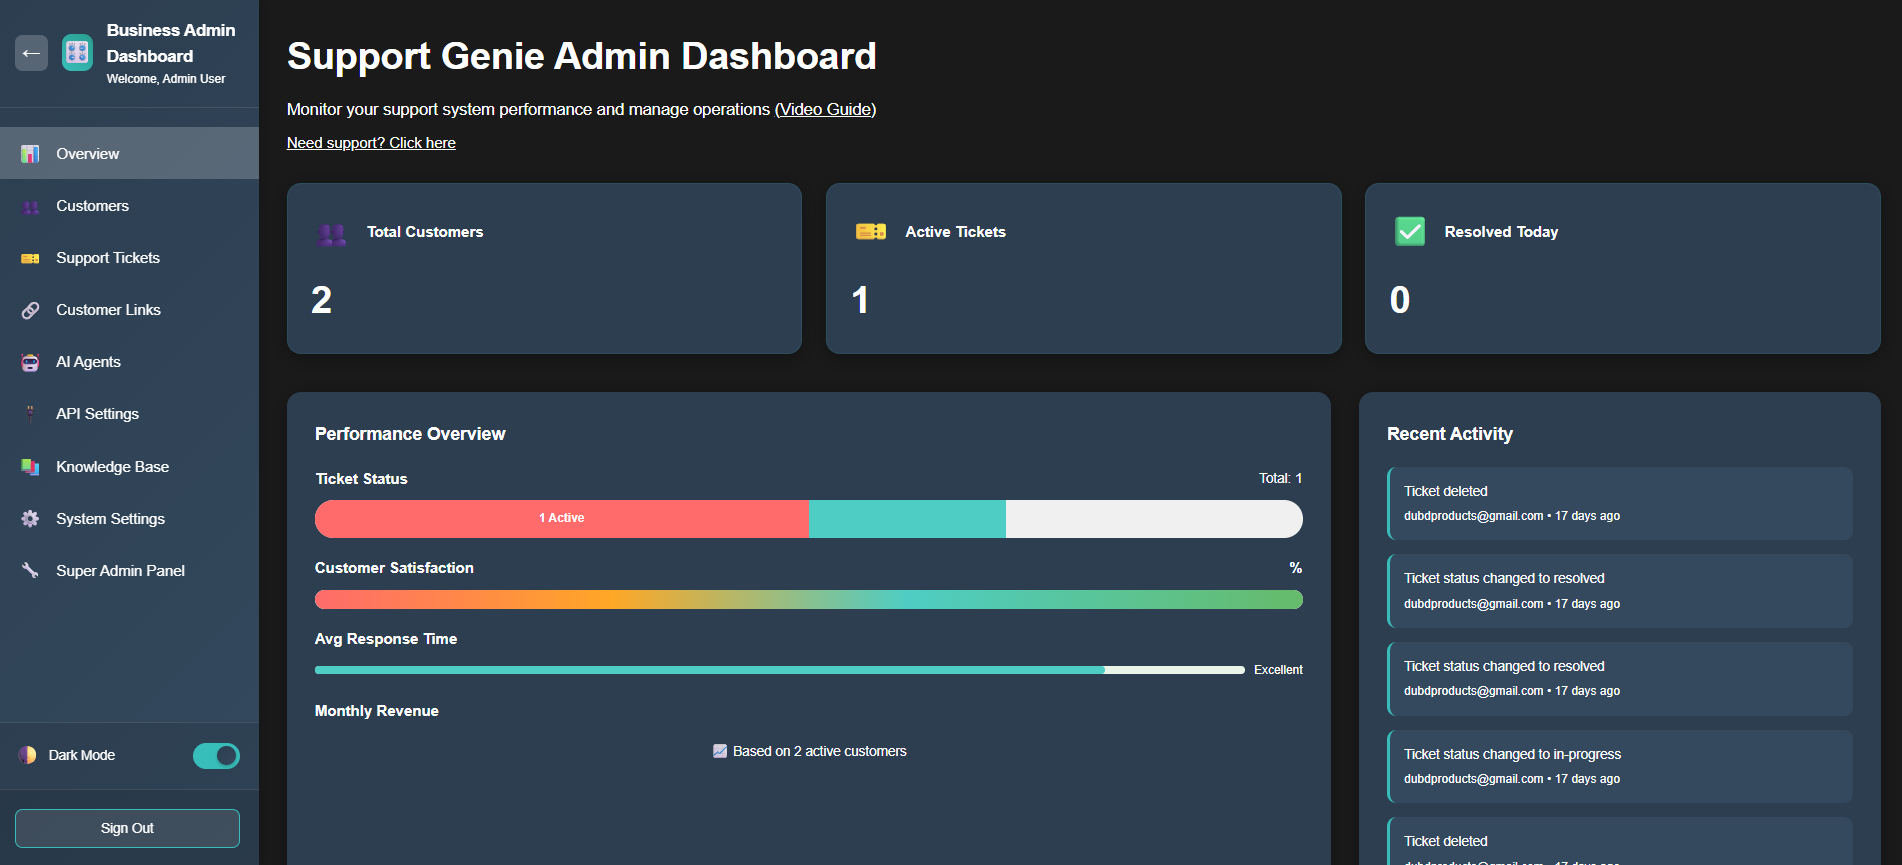This screenshot has width=1902, height=865.
Task: Go to Support Tickets section
Action: coord(108,258)
